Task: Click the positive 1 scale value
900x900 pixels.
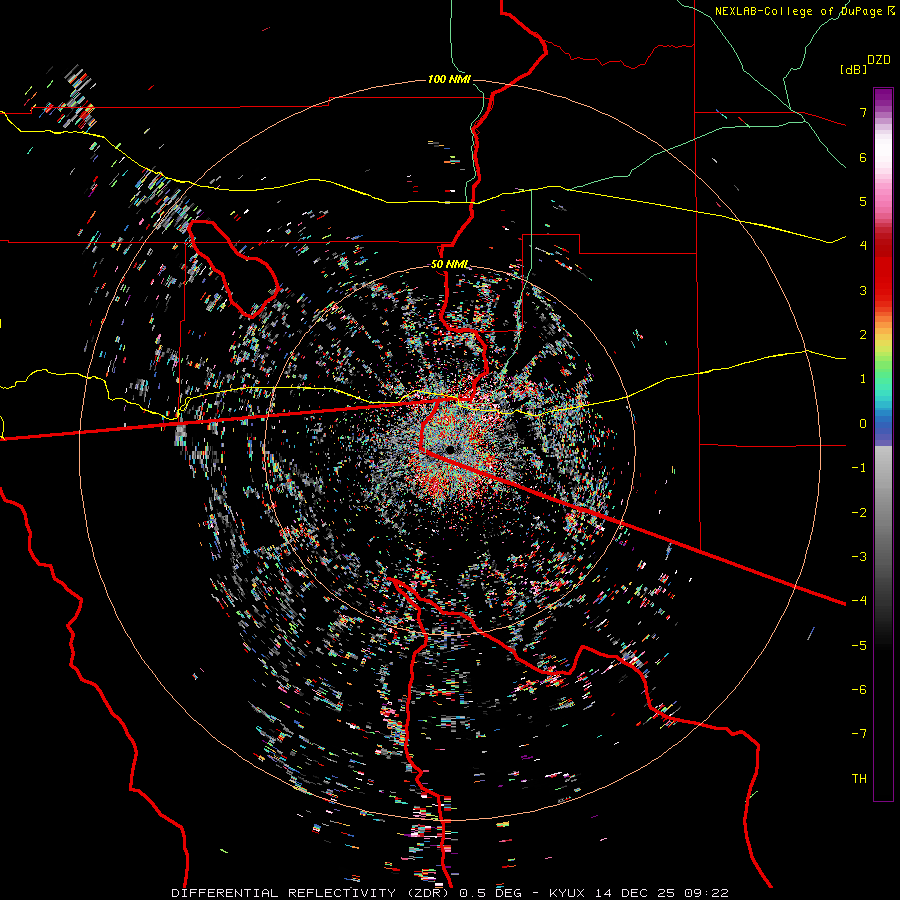Action: click(863, 379)
